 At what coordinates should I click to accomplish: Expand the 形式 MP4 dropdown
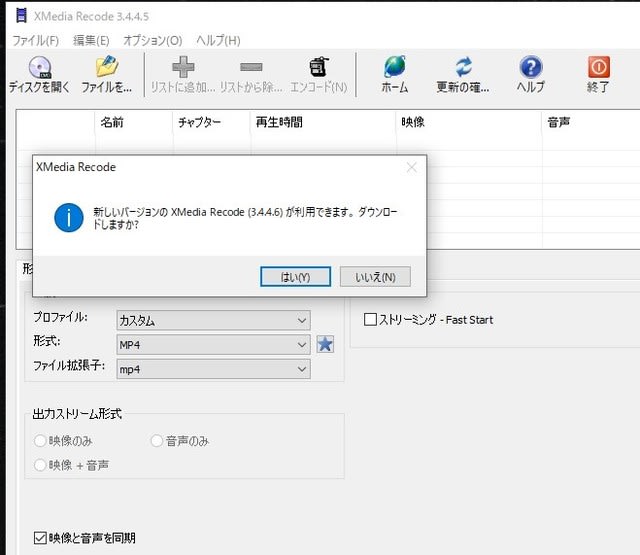point(213,345)
